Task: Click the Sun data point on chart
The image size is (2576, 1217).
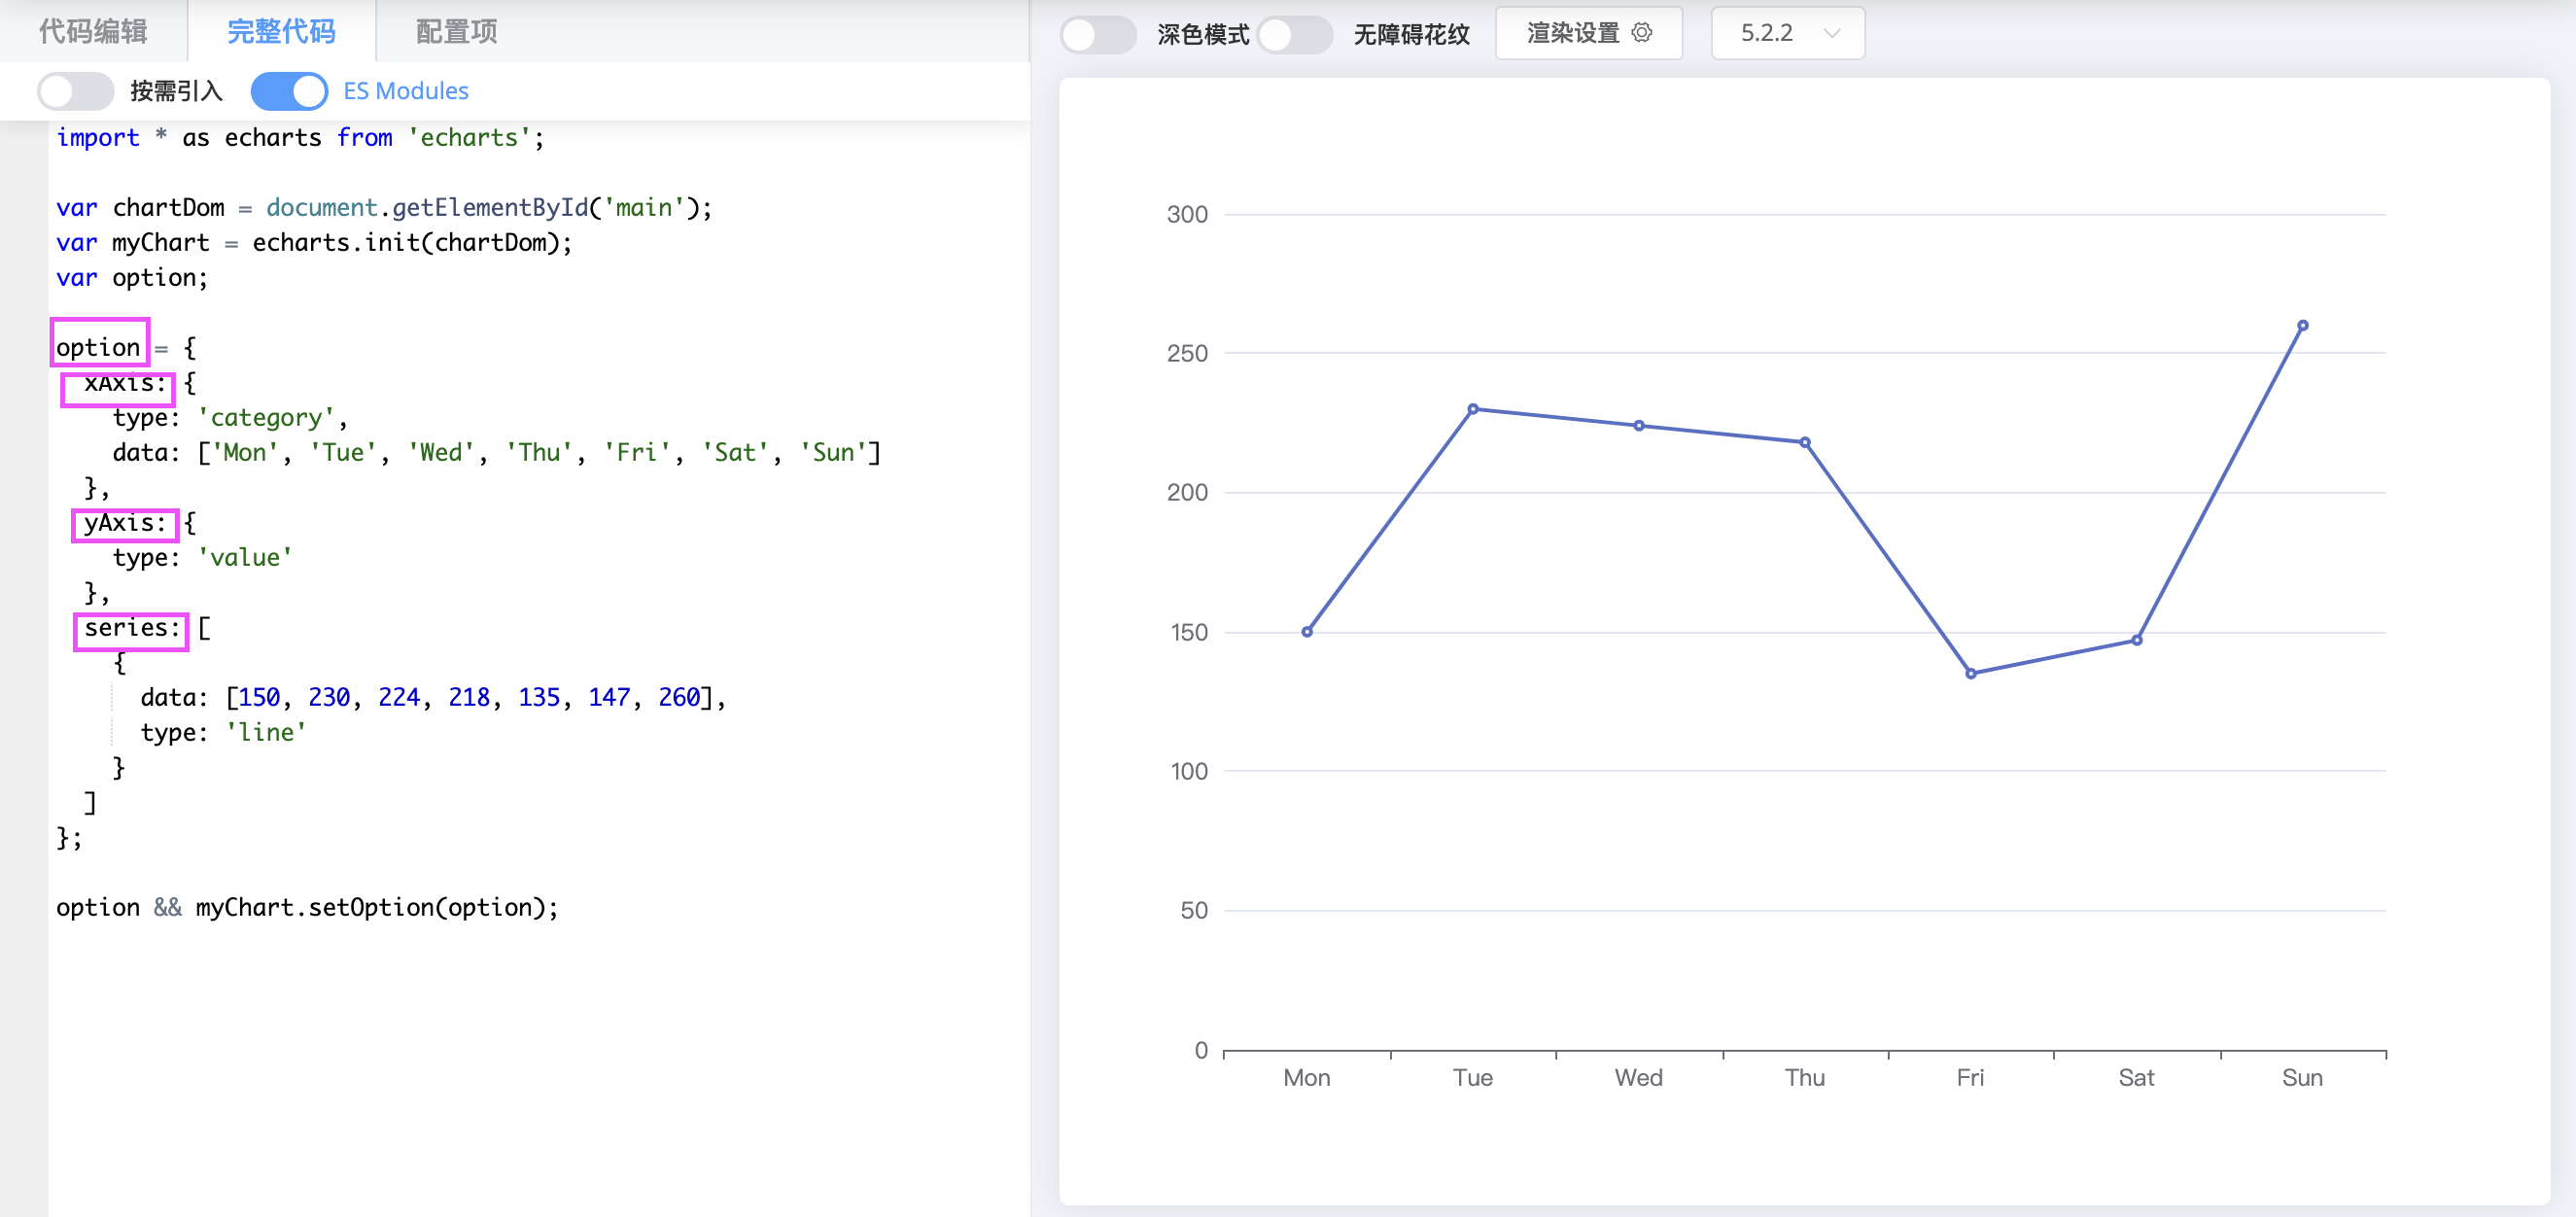Action: click(2302, 326)
